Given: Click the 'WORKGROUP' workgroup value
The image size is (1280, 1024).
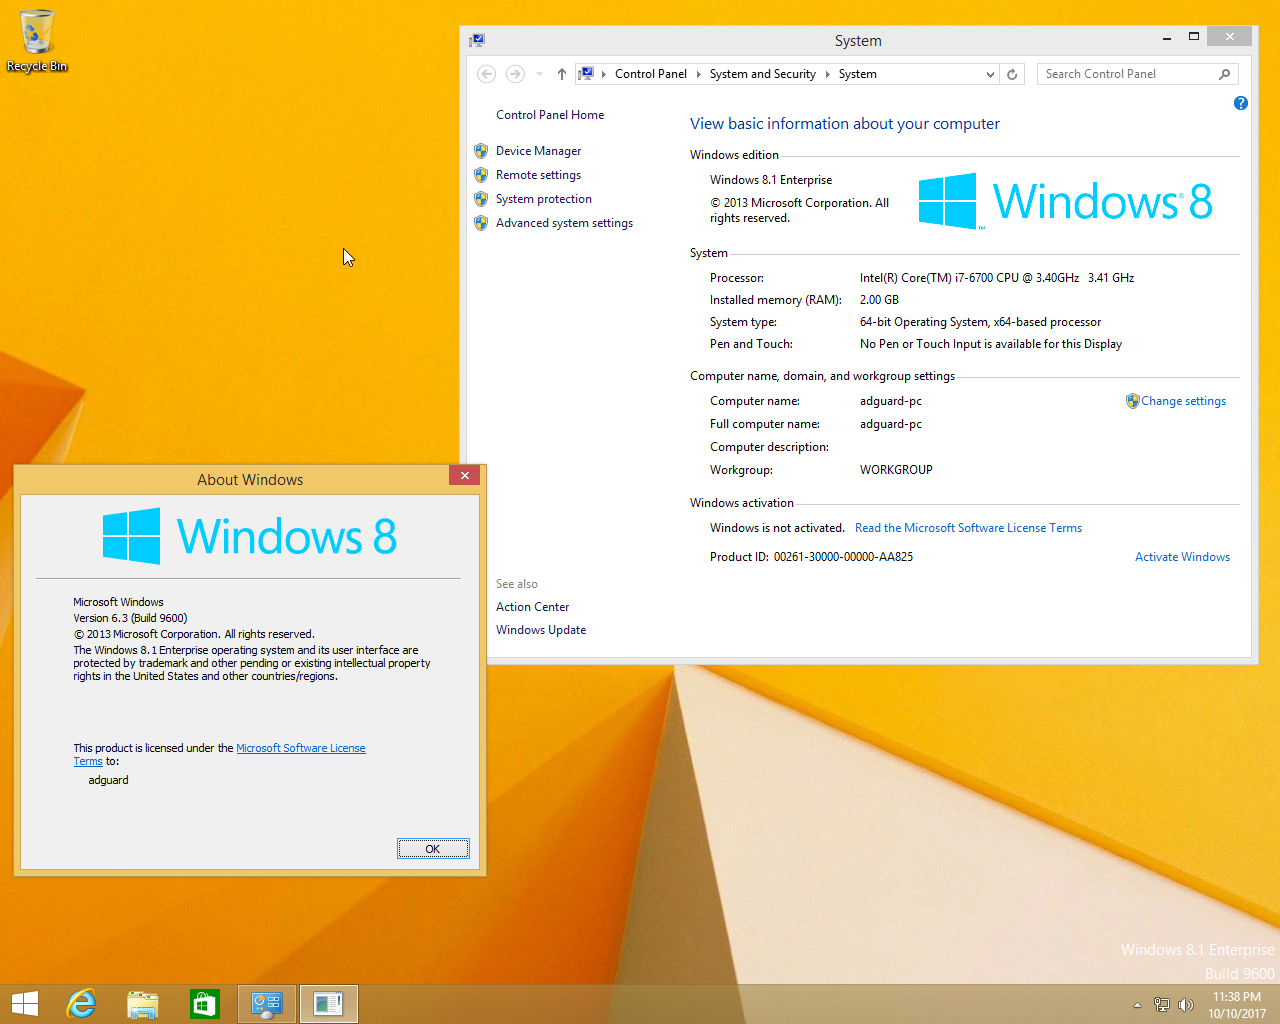Looking at the screenshot, I should [x=896, y=470].
